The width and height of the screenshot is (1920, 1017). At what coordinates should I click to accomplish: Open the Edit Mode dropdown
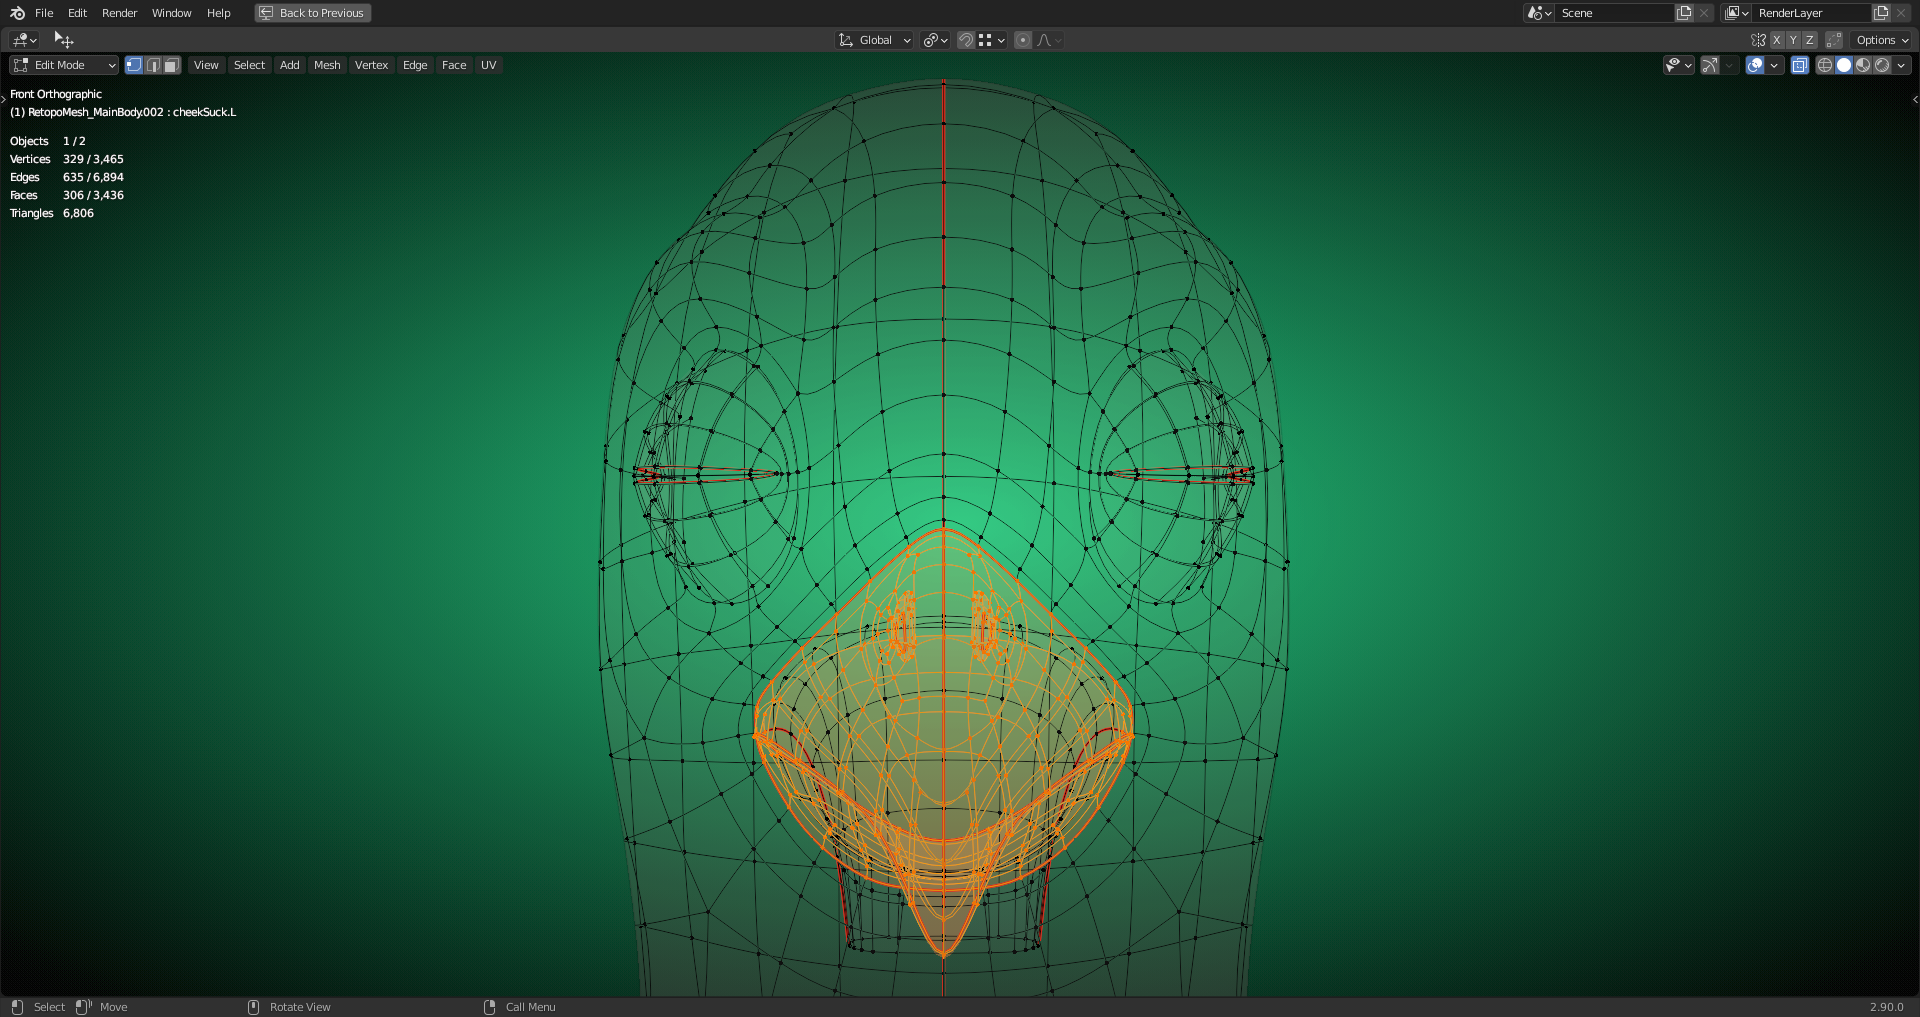pos(63,64)
